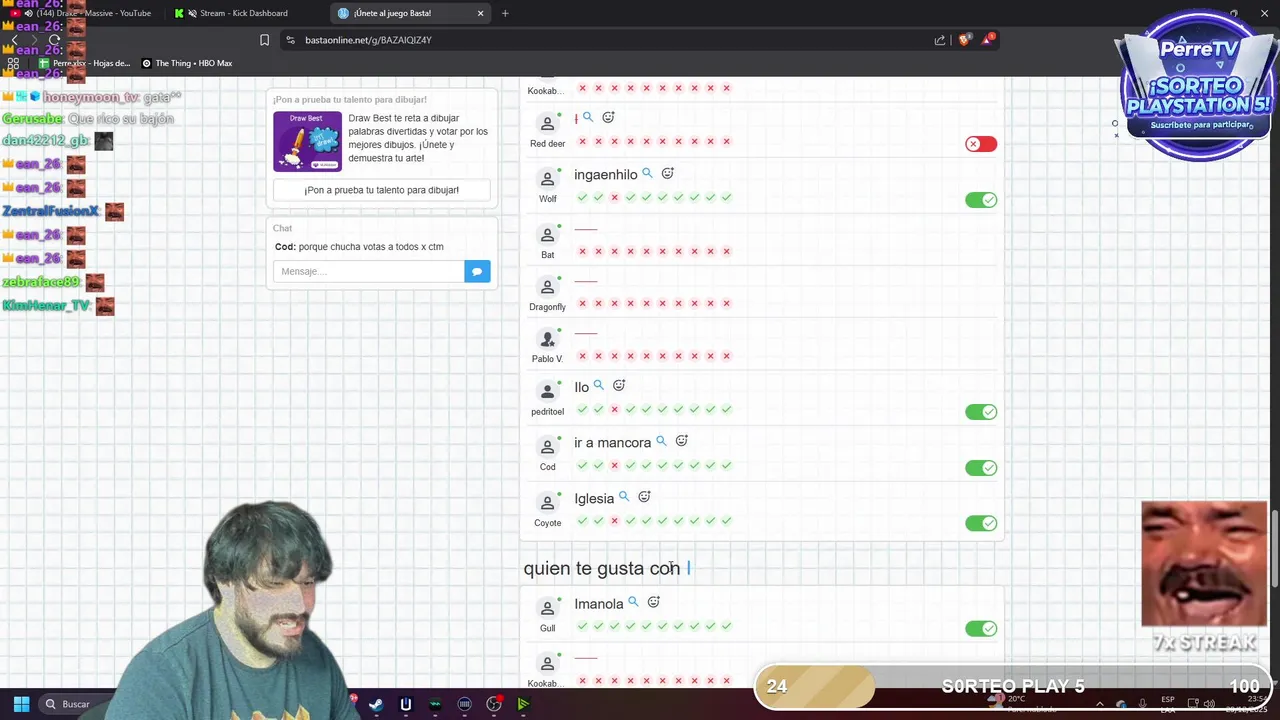Click '¡Pon a prueba tu talento para dibujar!' button
Image resolution: width=1280 pixels, height=720 pixels.
tap(381, 190)
